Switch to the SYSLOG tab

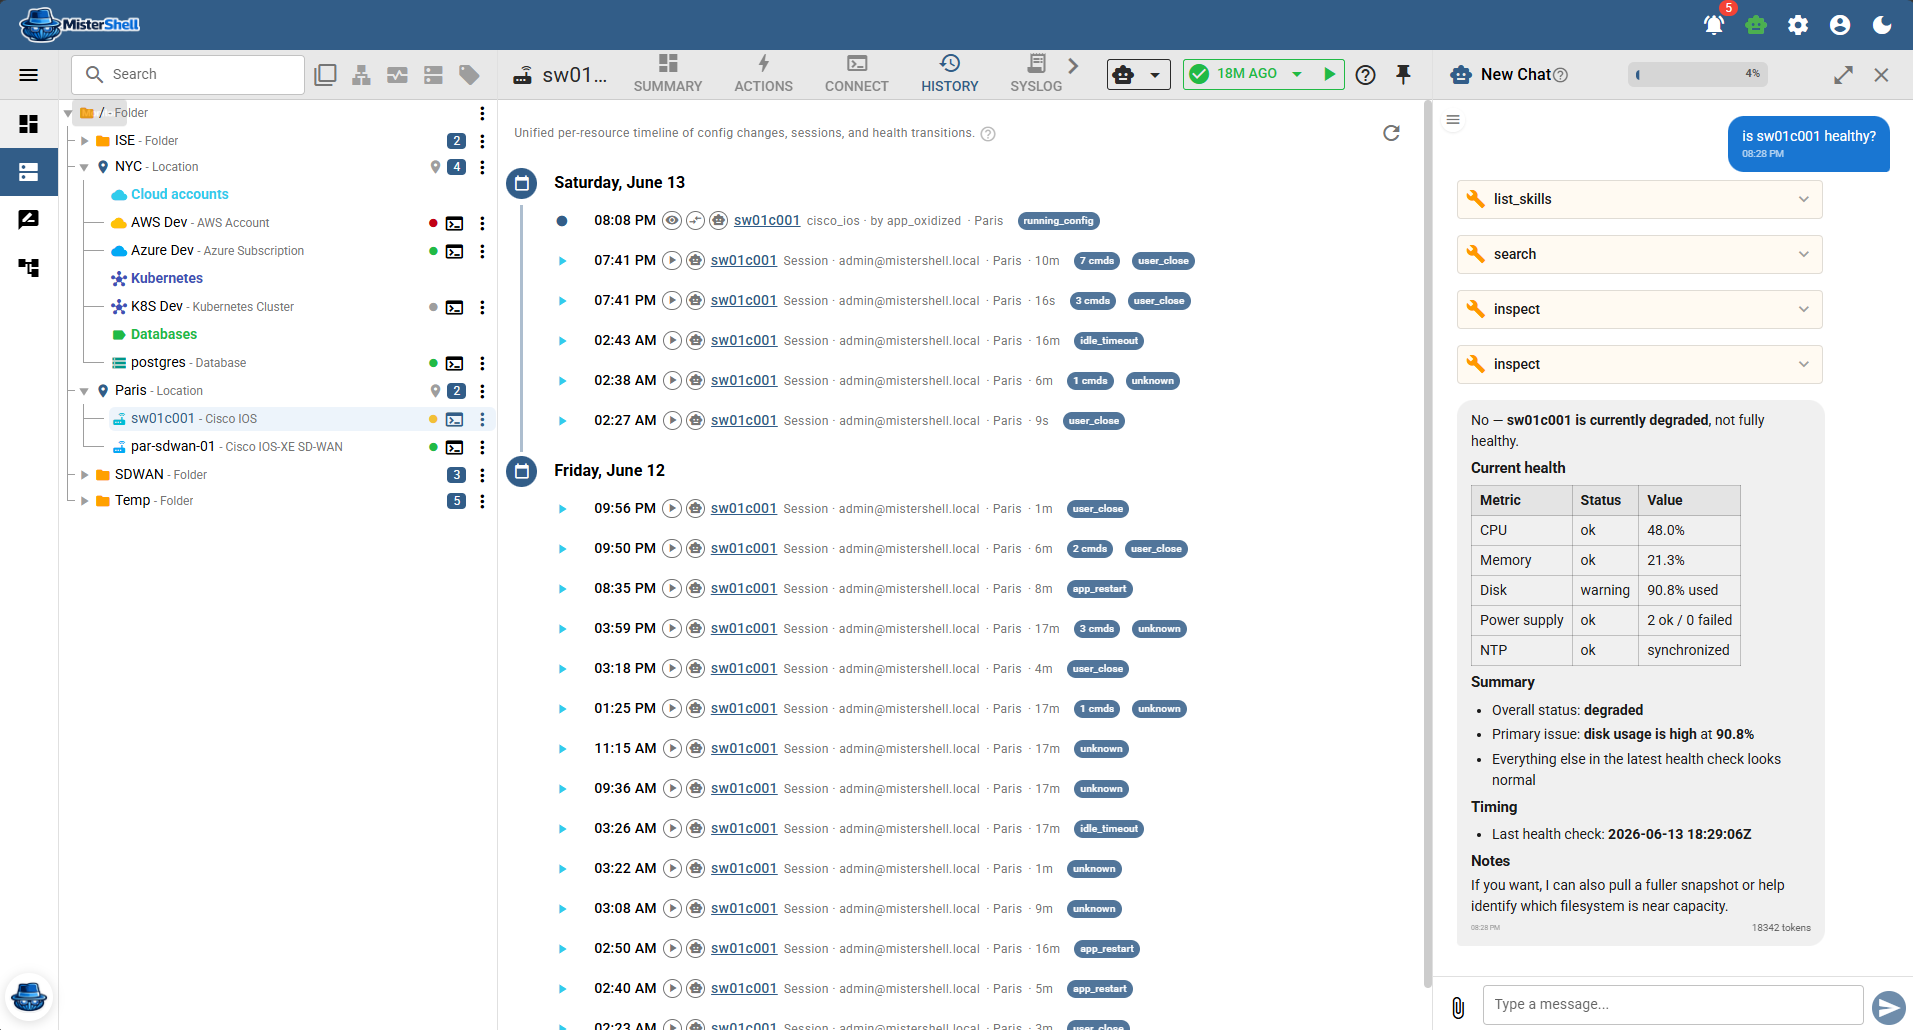tap(1036, 75)
